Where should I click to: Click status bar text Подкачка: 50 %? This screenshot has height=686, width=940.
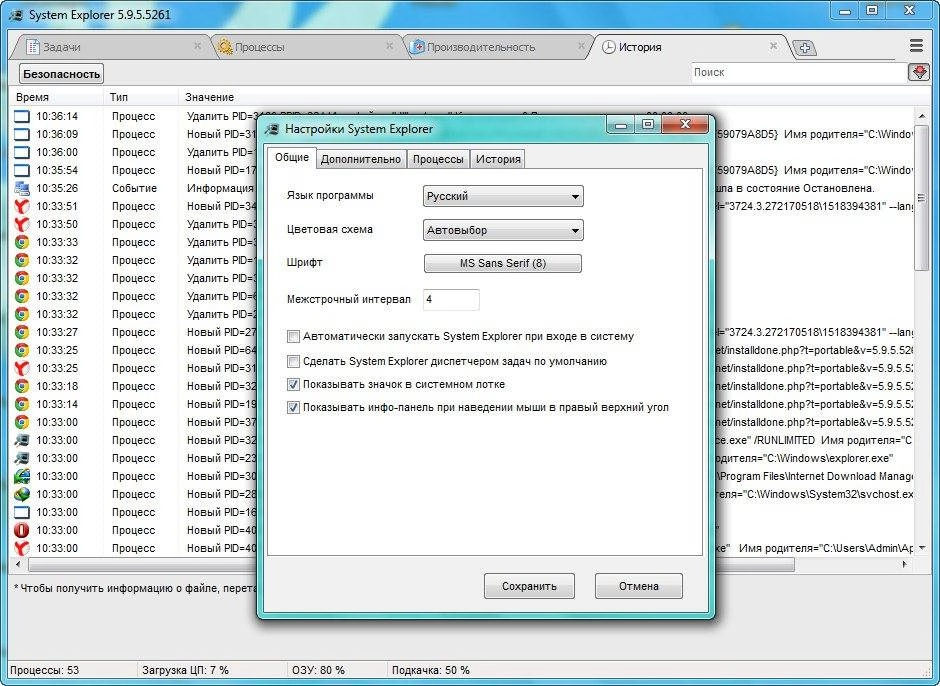tap(430, 670)
